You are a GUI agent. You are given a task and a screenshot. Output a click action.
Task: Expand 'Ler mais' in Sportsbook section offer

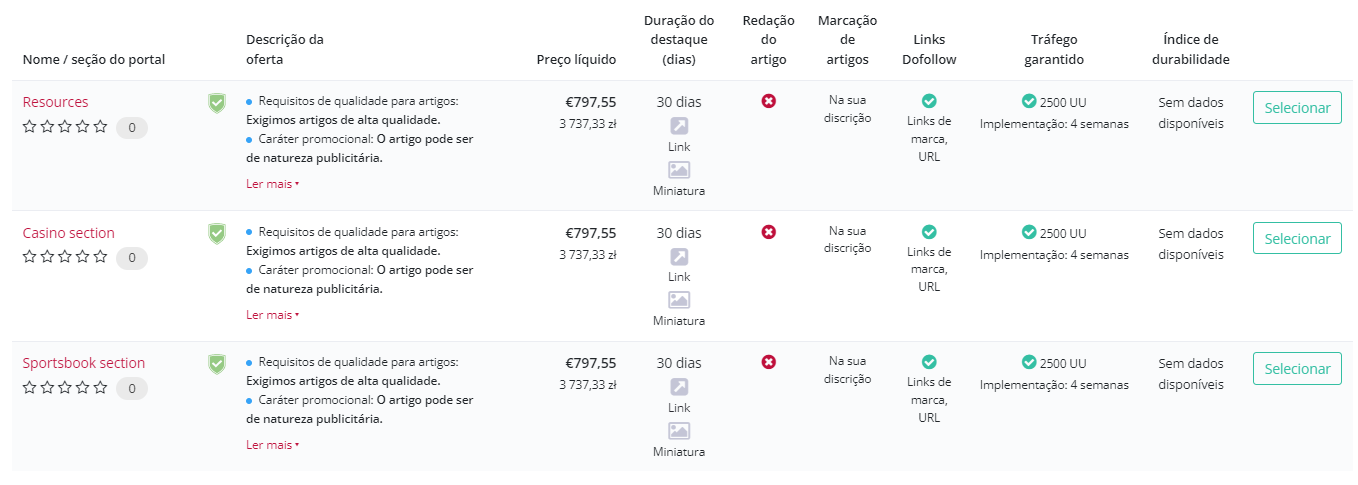(x=270, y=445)
